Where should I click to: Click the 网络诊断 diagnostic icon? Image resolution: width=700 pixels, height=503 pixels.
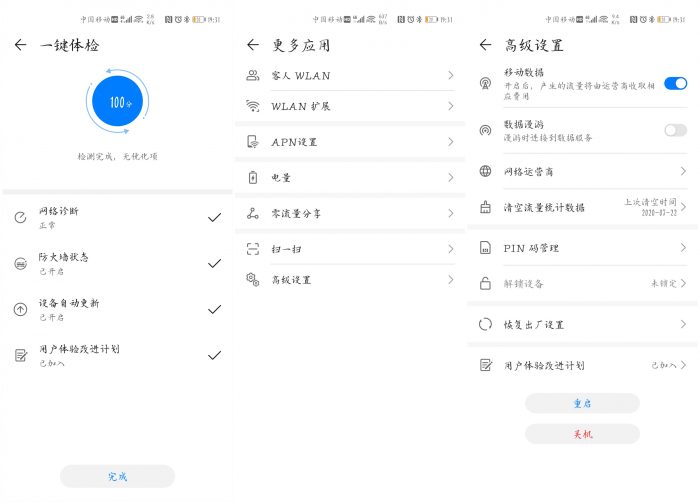click(x=20, y=218)
